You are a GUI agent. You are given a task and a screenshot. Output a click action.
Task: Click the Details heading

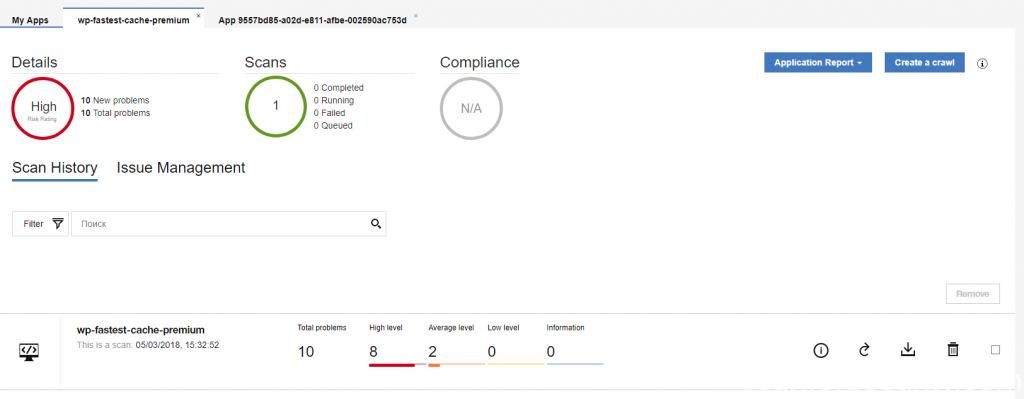pyautogui.click(x=35, y=63)
